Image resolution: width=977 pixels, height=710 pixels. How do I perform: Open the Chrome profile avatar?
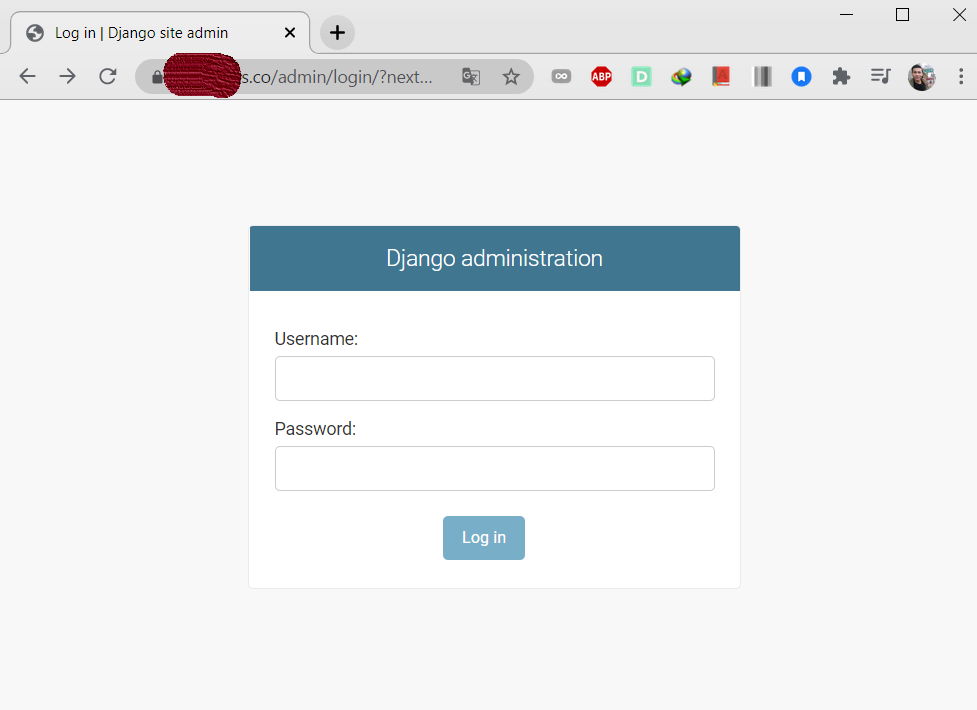(x=922, y=77)
